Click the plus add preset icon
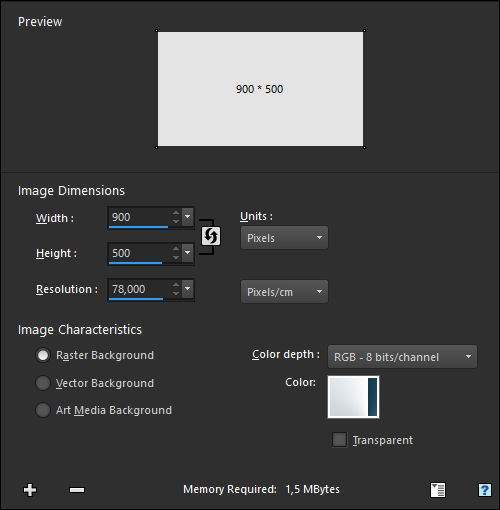Viewport: 500px width, 510px height. click(x=30, y=490)
